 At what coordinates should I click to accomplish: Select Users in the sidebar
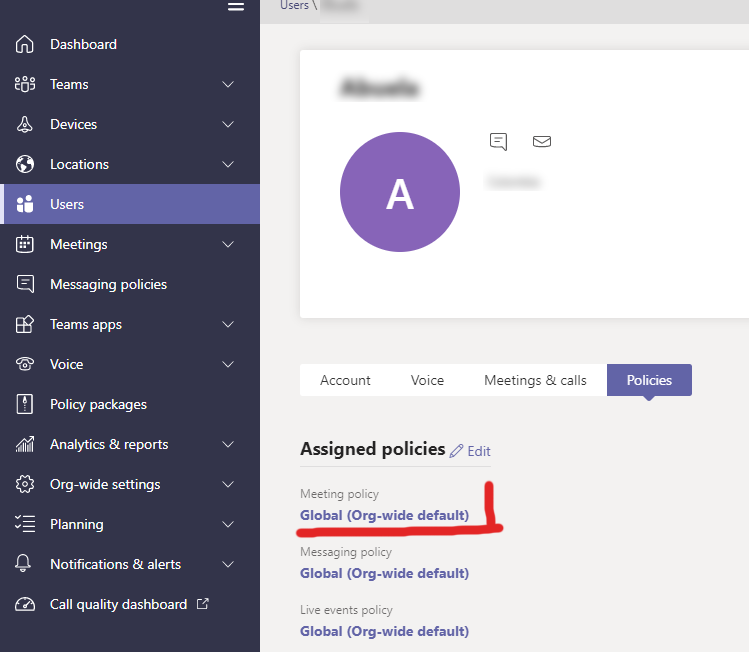(130, 204)
